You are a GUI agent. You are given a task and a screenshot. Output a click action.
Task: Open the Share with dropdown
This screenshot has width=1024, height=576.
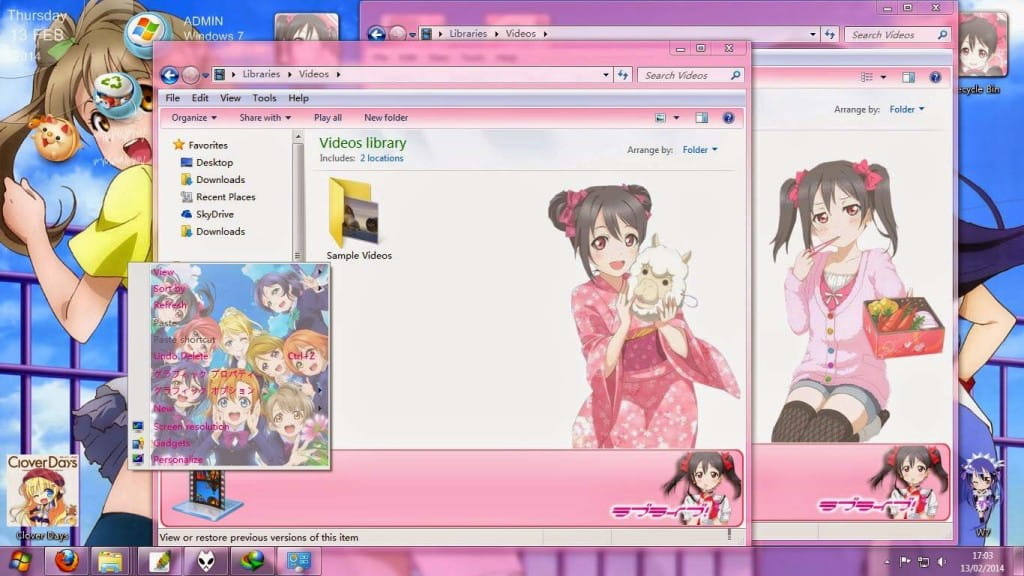pyautogui.click(x=263, y=117)
